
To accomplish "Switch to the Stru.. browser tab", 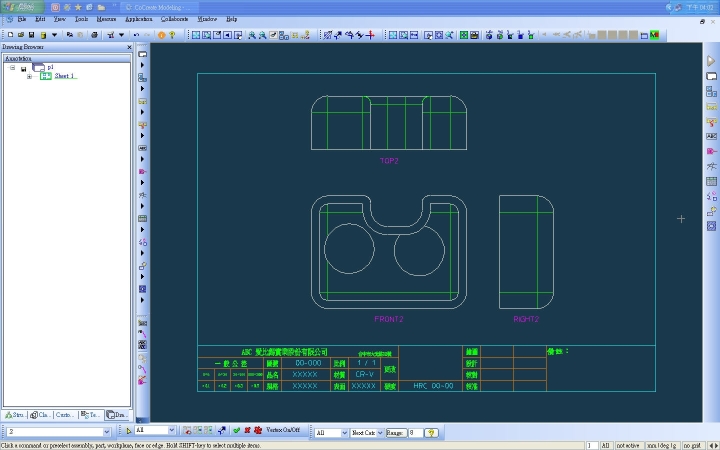I will coord(15,415).
